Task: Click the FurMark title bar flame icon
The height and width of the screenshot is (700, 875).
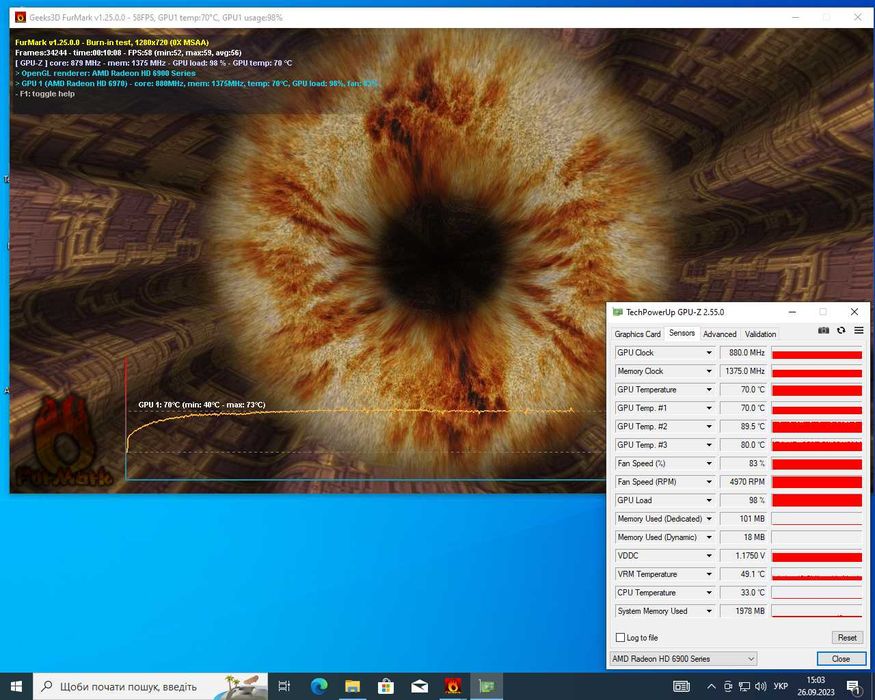Action: pyautogui.click(x=20, y=17)
